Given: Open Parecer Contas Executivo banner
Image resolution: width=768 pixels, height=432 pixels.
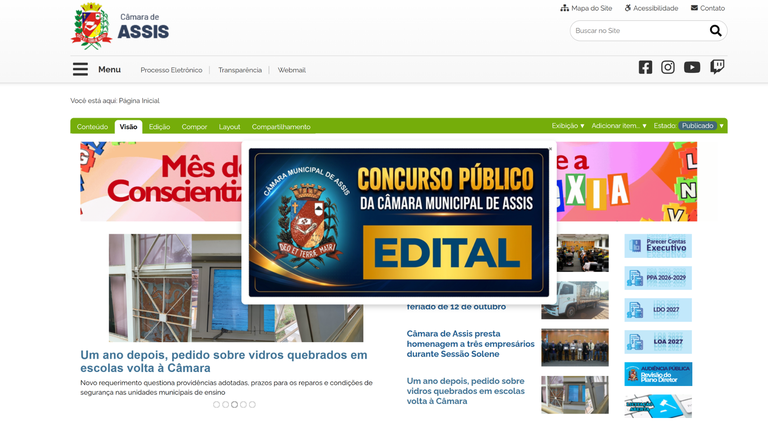Looking at the screenshot, I should [658, 246].
